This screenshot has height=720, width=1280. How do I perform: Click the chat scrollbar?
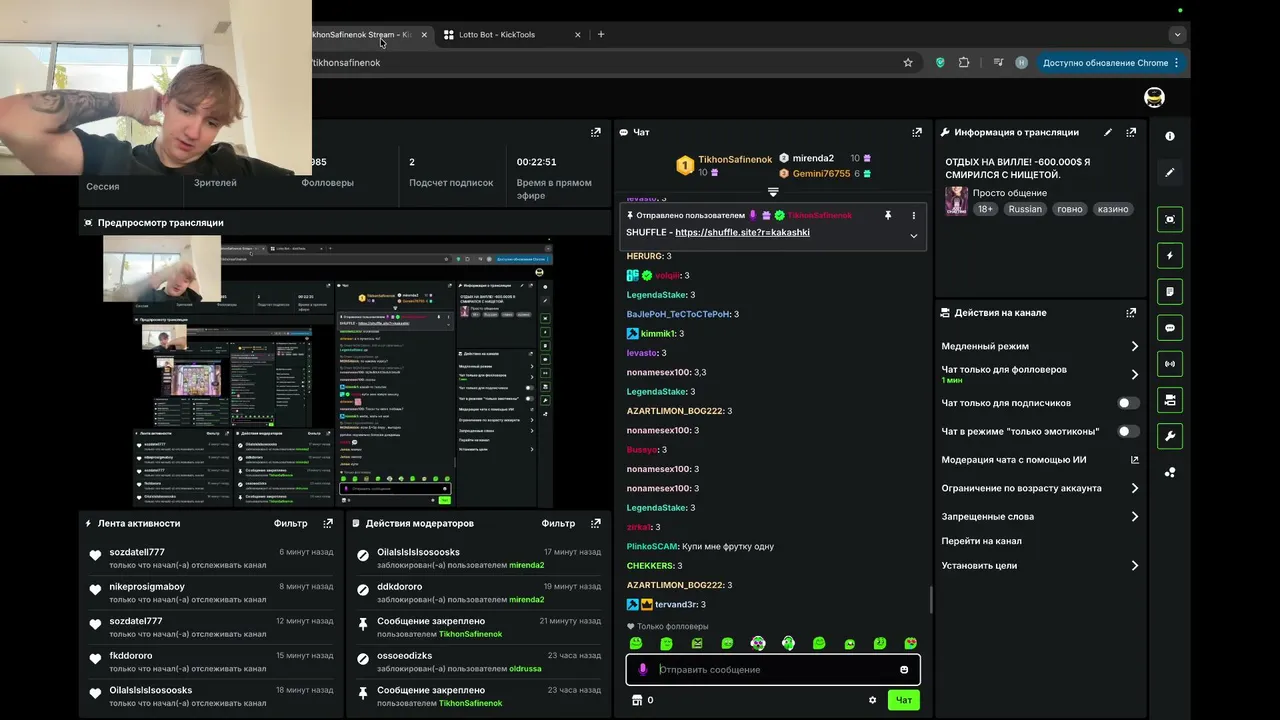(x=931, y=600)
